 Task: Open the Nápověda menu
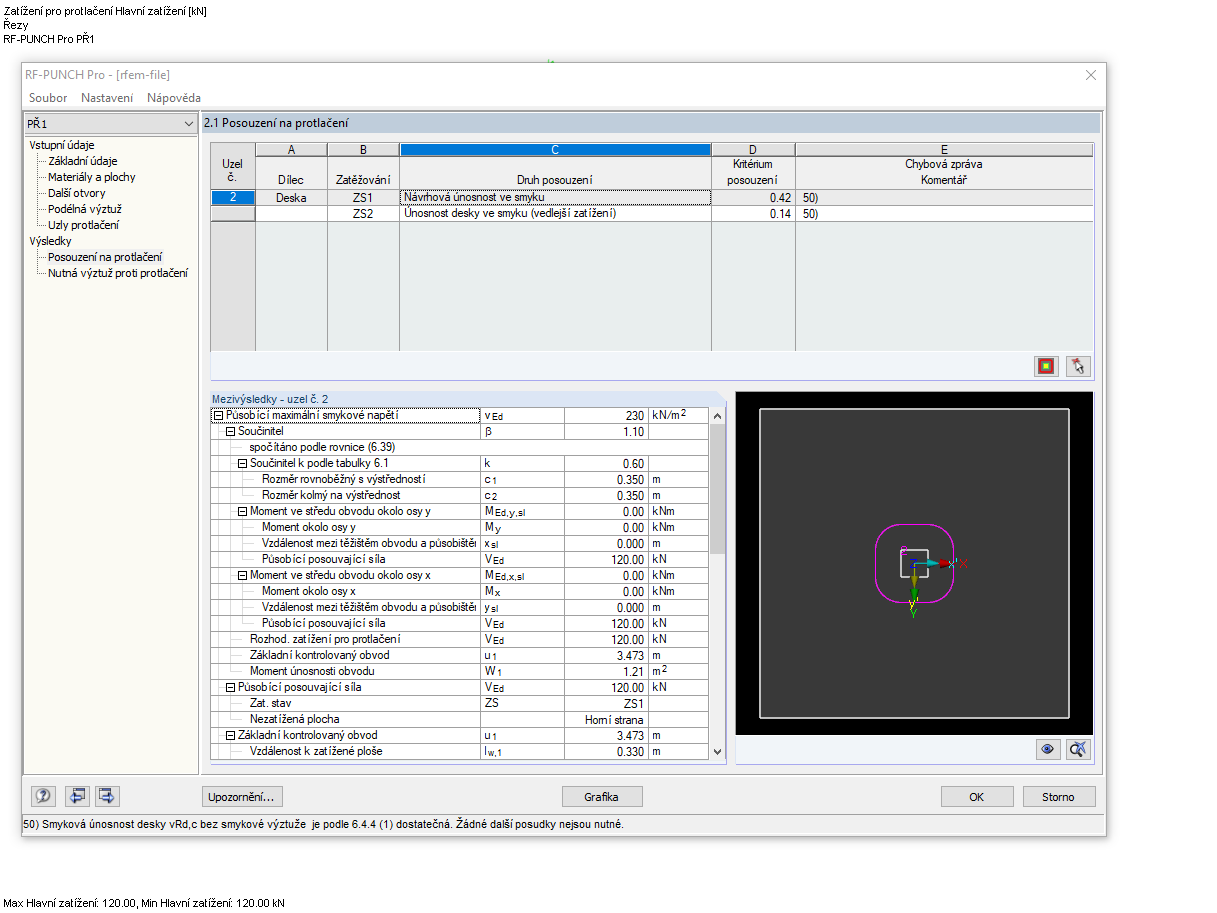(174, 98)
